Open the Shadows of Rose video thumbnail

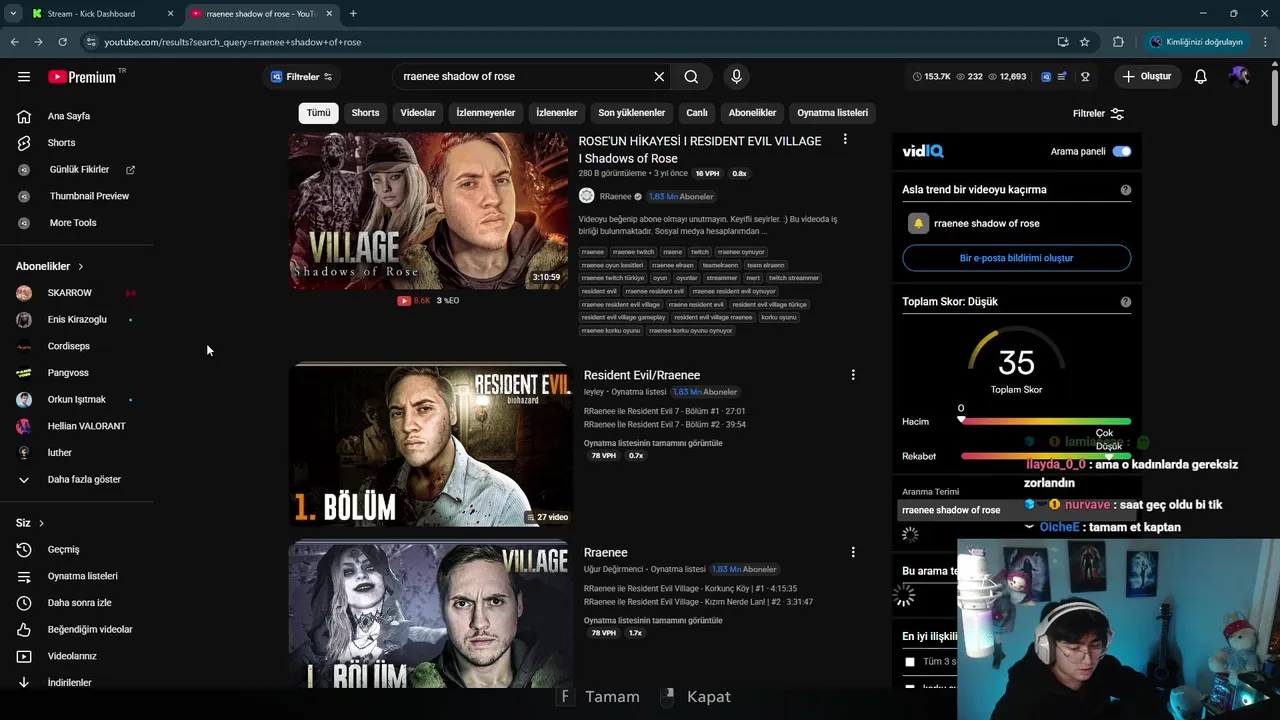[x=428, y=211]
